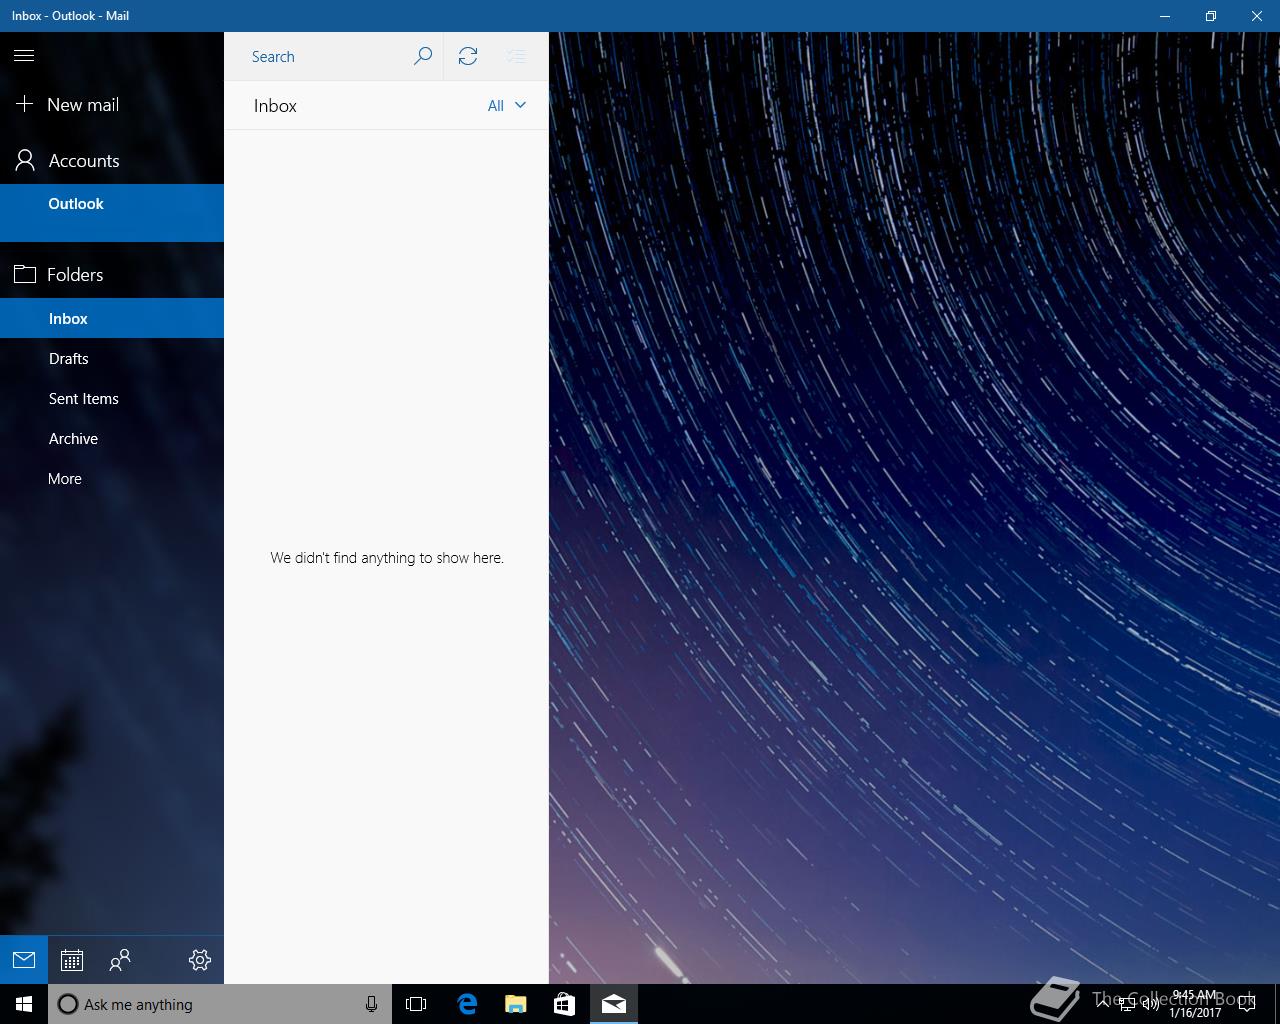Open network status tray icon
The height and width of the screenshot is (1024, 1280).
click(x=1127, y=1005)
